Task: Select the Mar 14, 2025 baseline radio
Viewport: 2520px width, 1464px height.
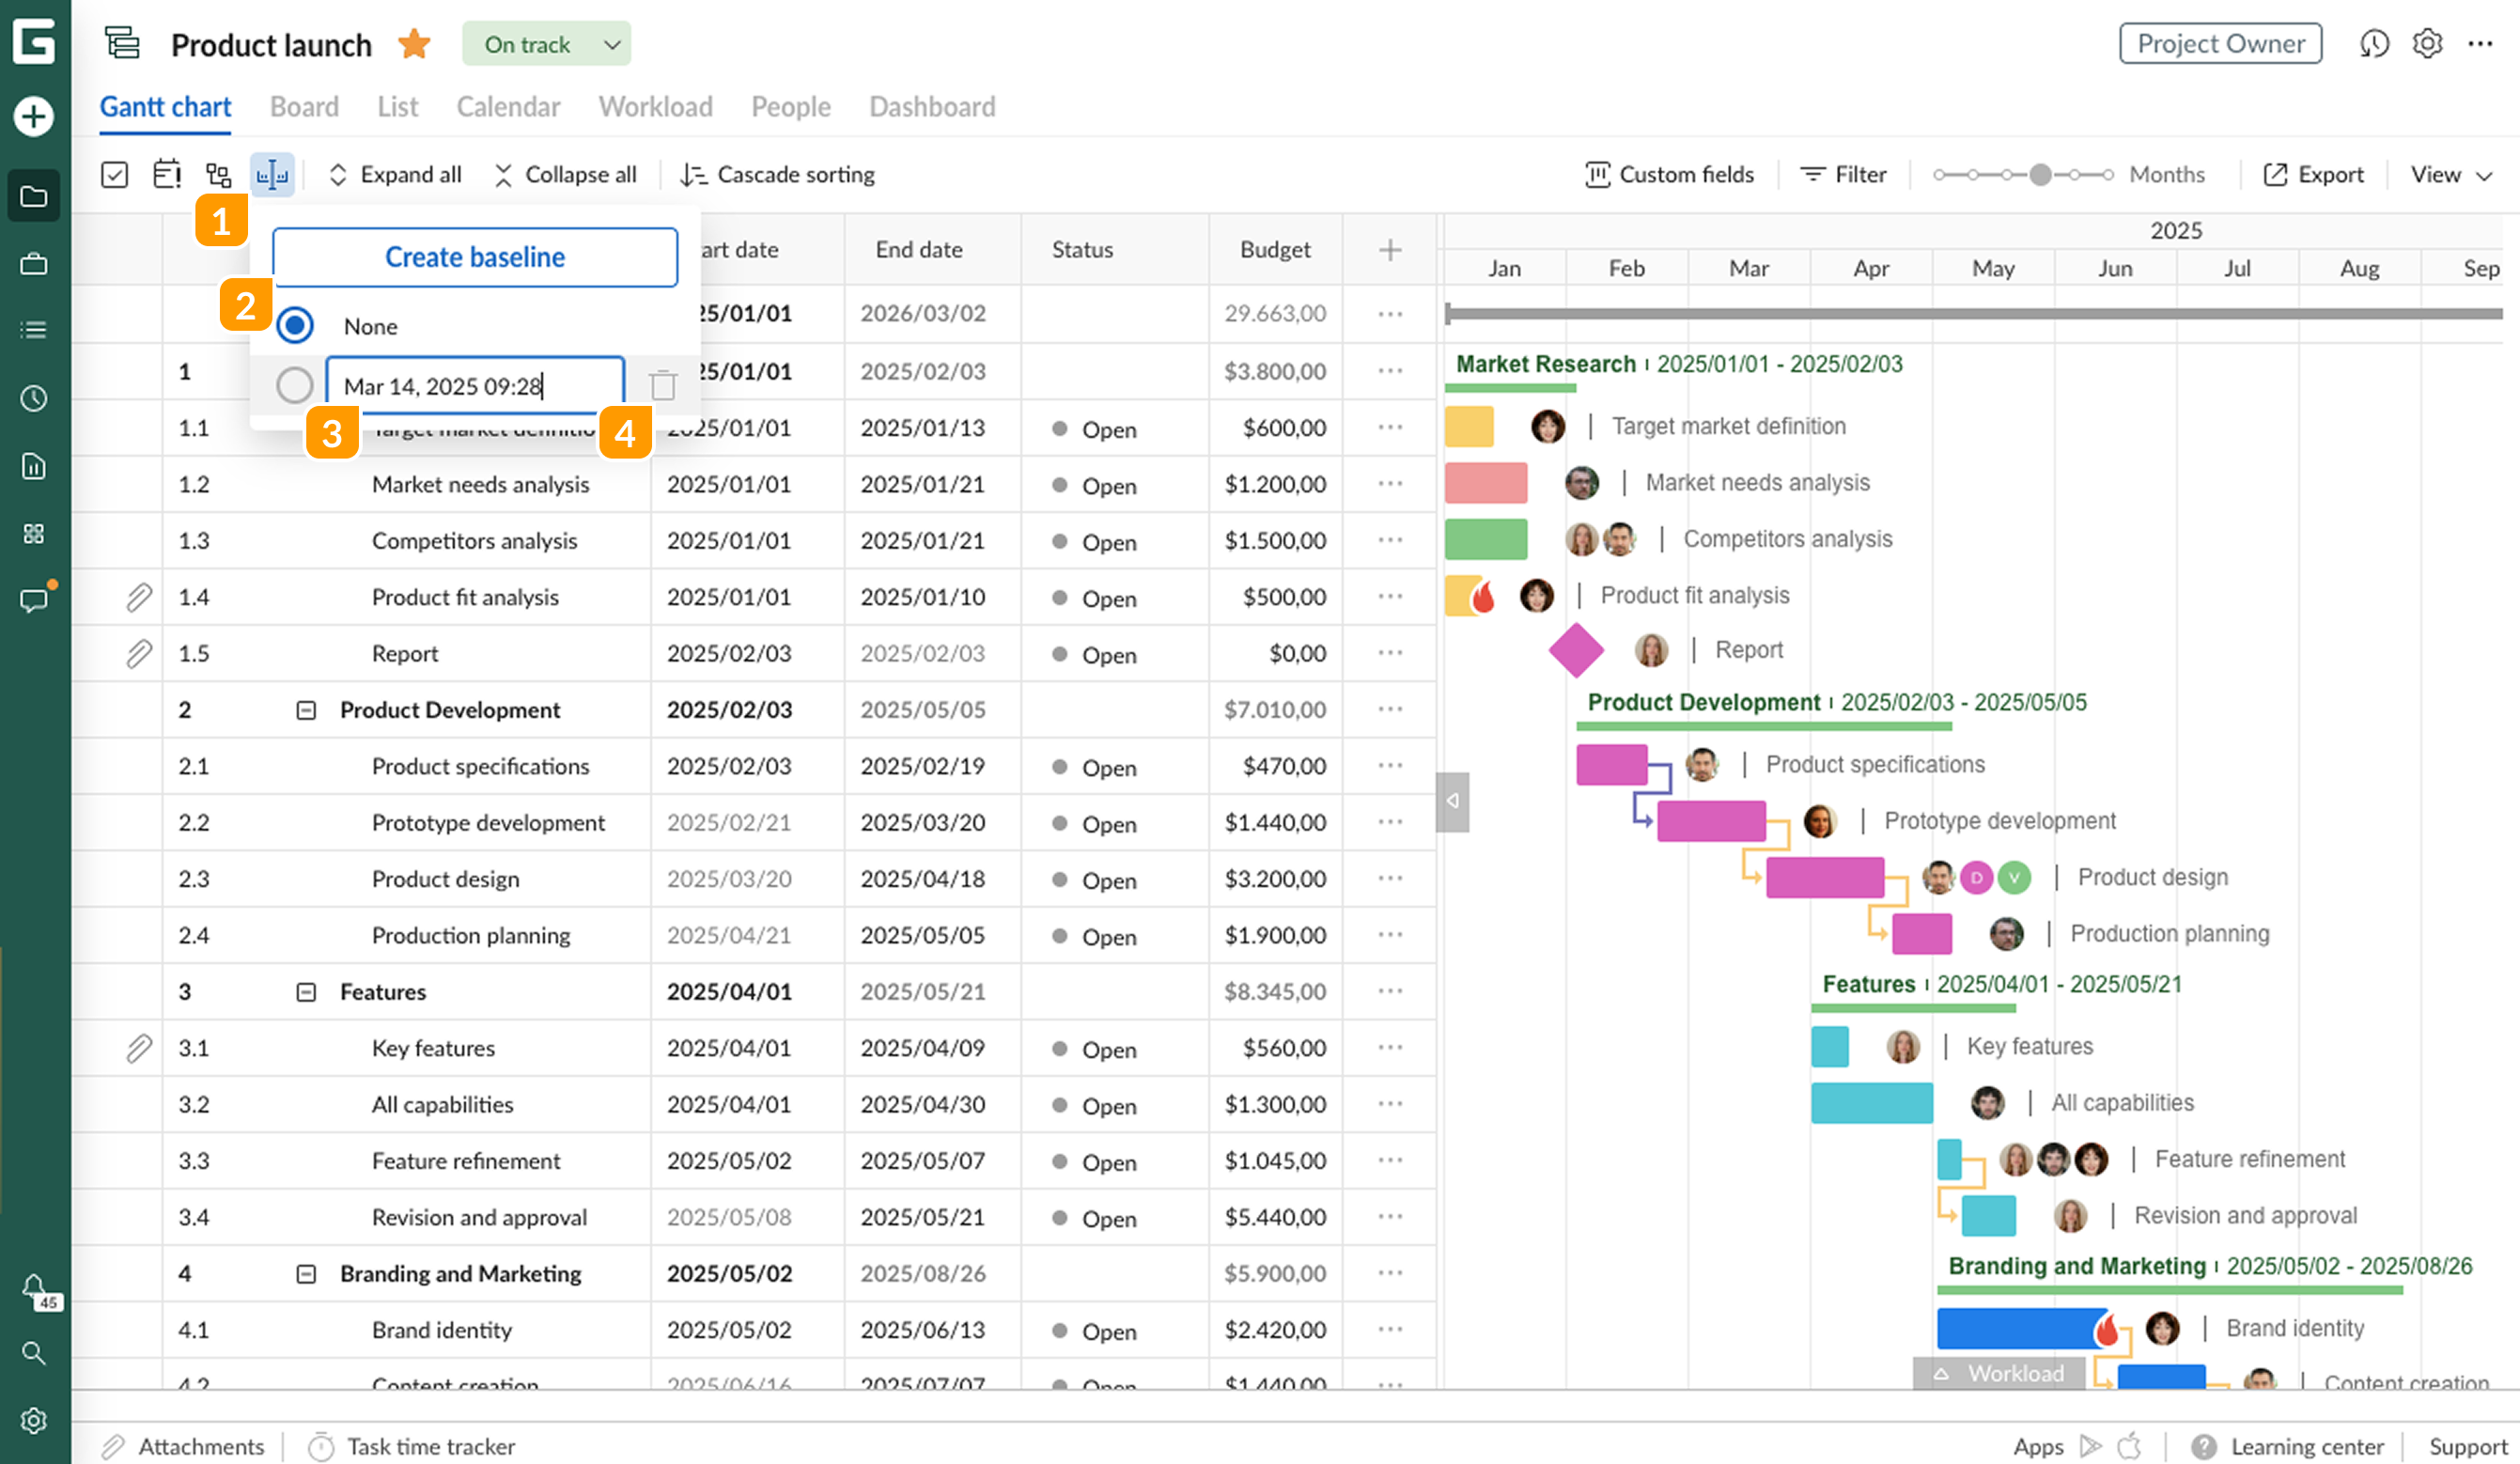Action: pos(295,385)
